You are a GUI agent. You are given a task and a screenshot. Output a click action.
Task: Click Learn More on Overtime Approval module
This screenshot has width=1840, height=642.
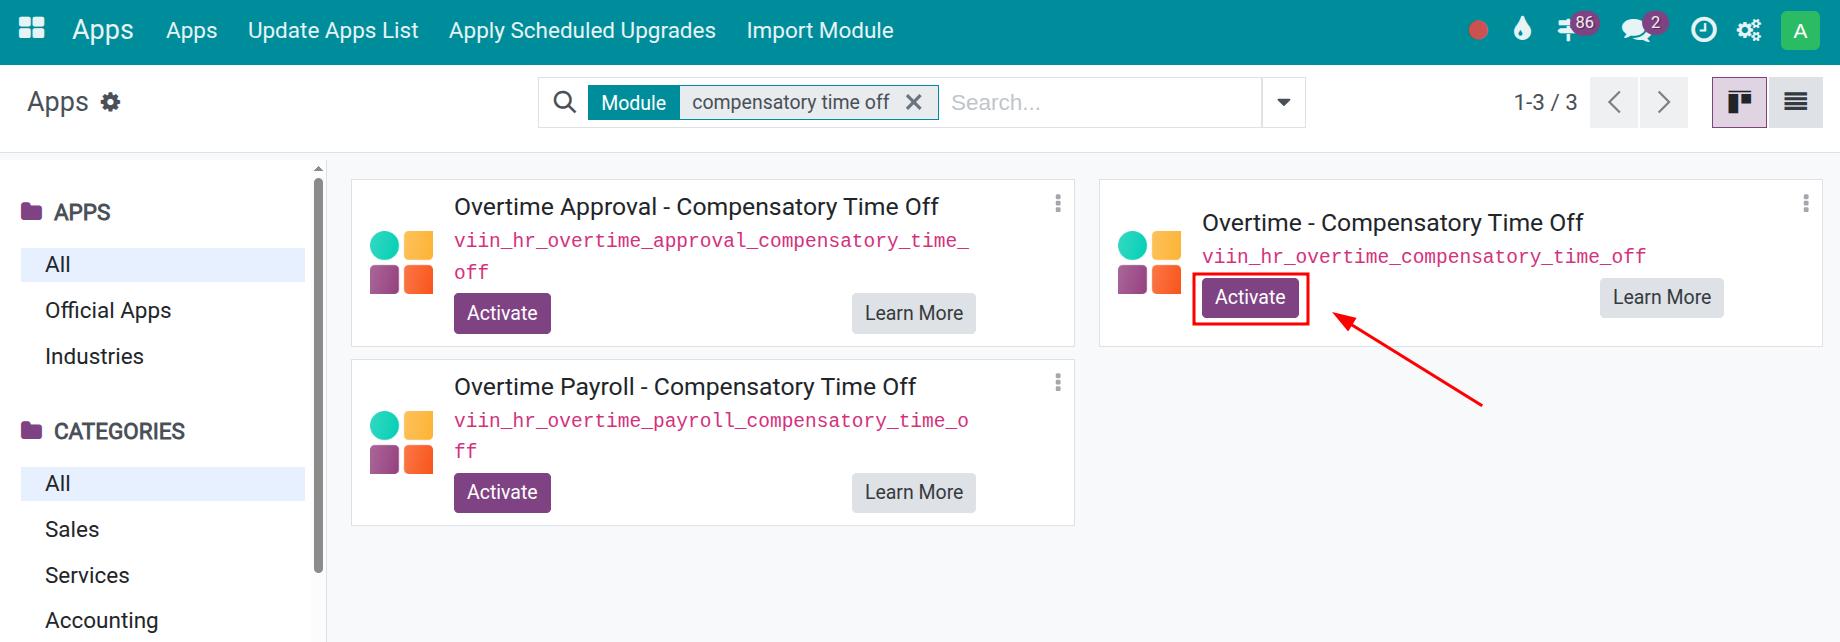912,313
